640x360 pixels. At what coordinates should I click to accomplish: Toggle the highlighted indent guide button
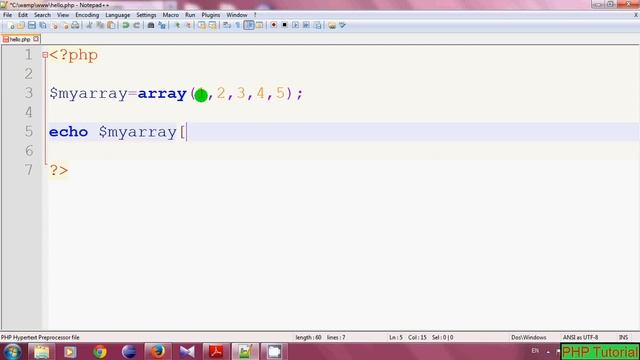(x=249, y=25)
